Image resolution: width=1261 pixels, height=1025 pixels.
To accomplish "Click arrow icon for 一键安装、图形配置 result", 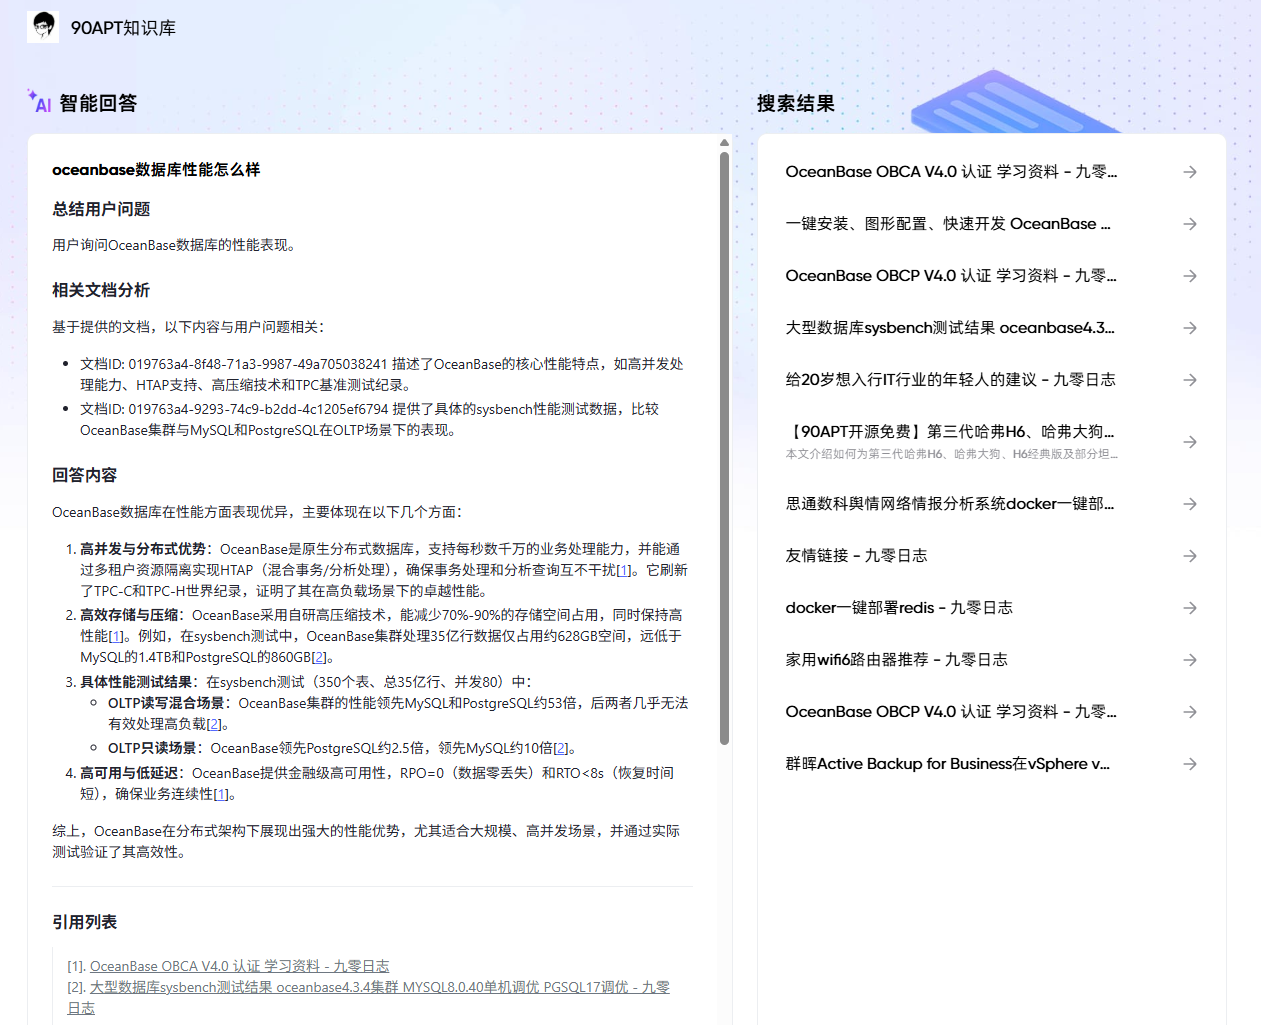I will 1190,224.
